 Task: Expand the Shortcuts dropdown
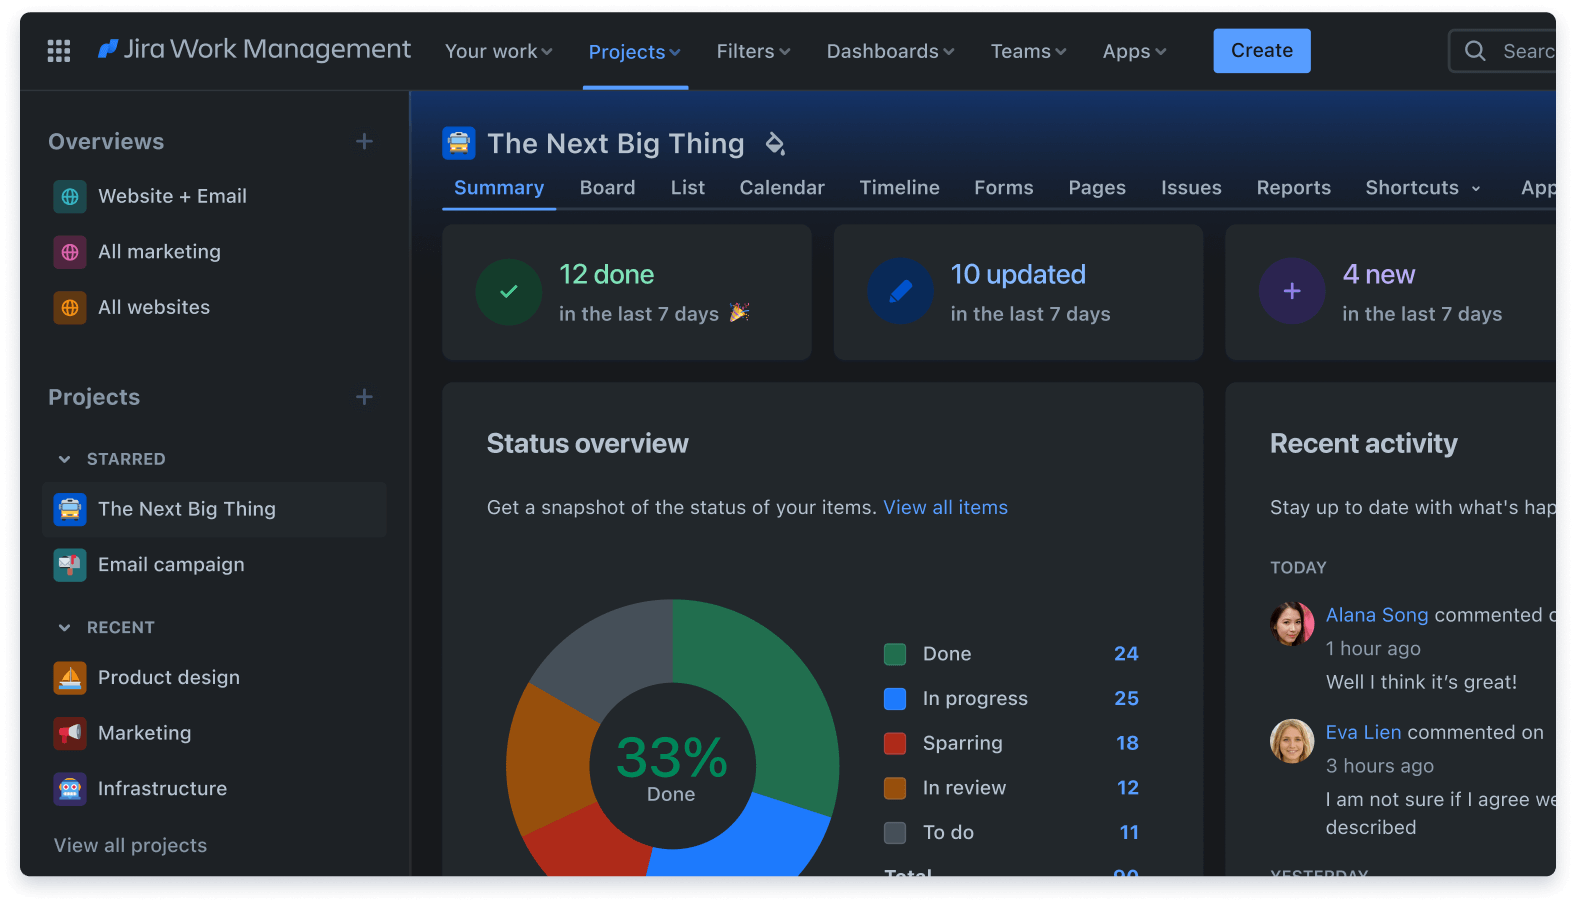(1422, 188)
